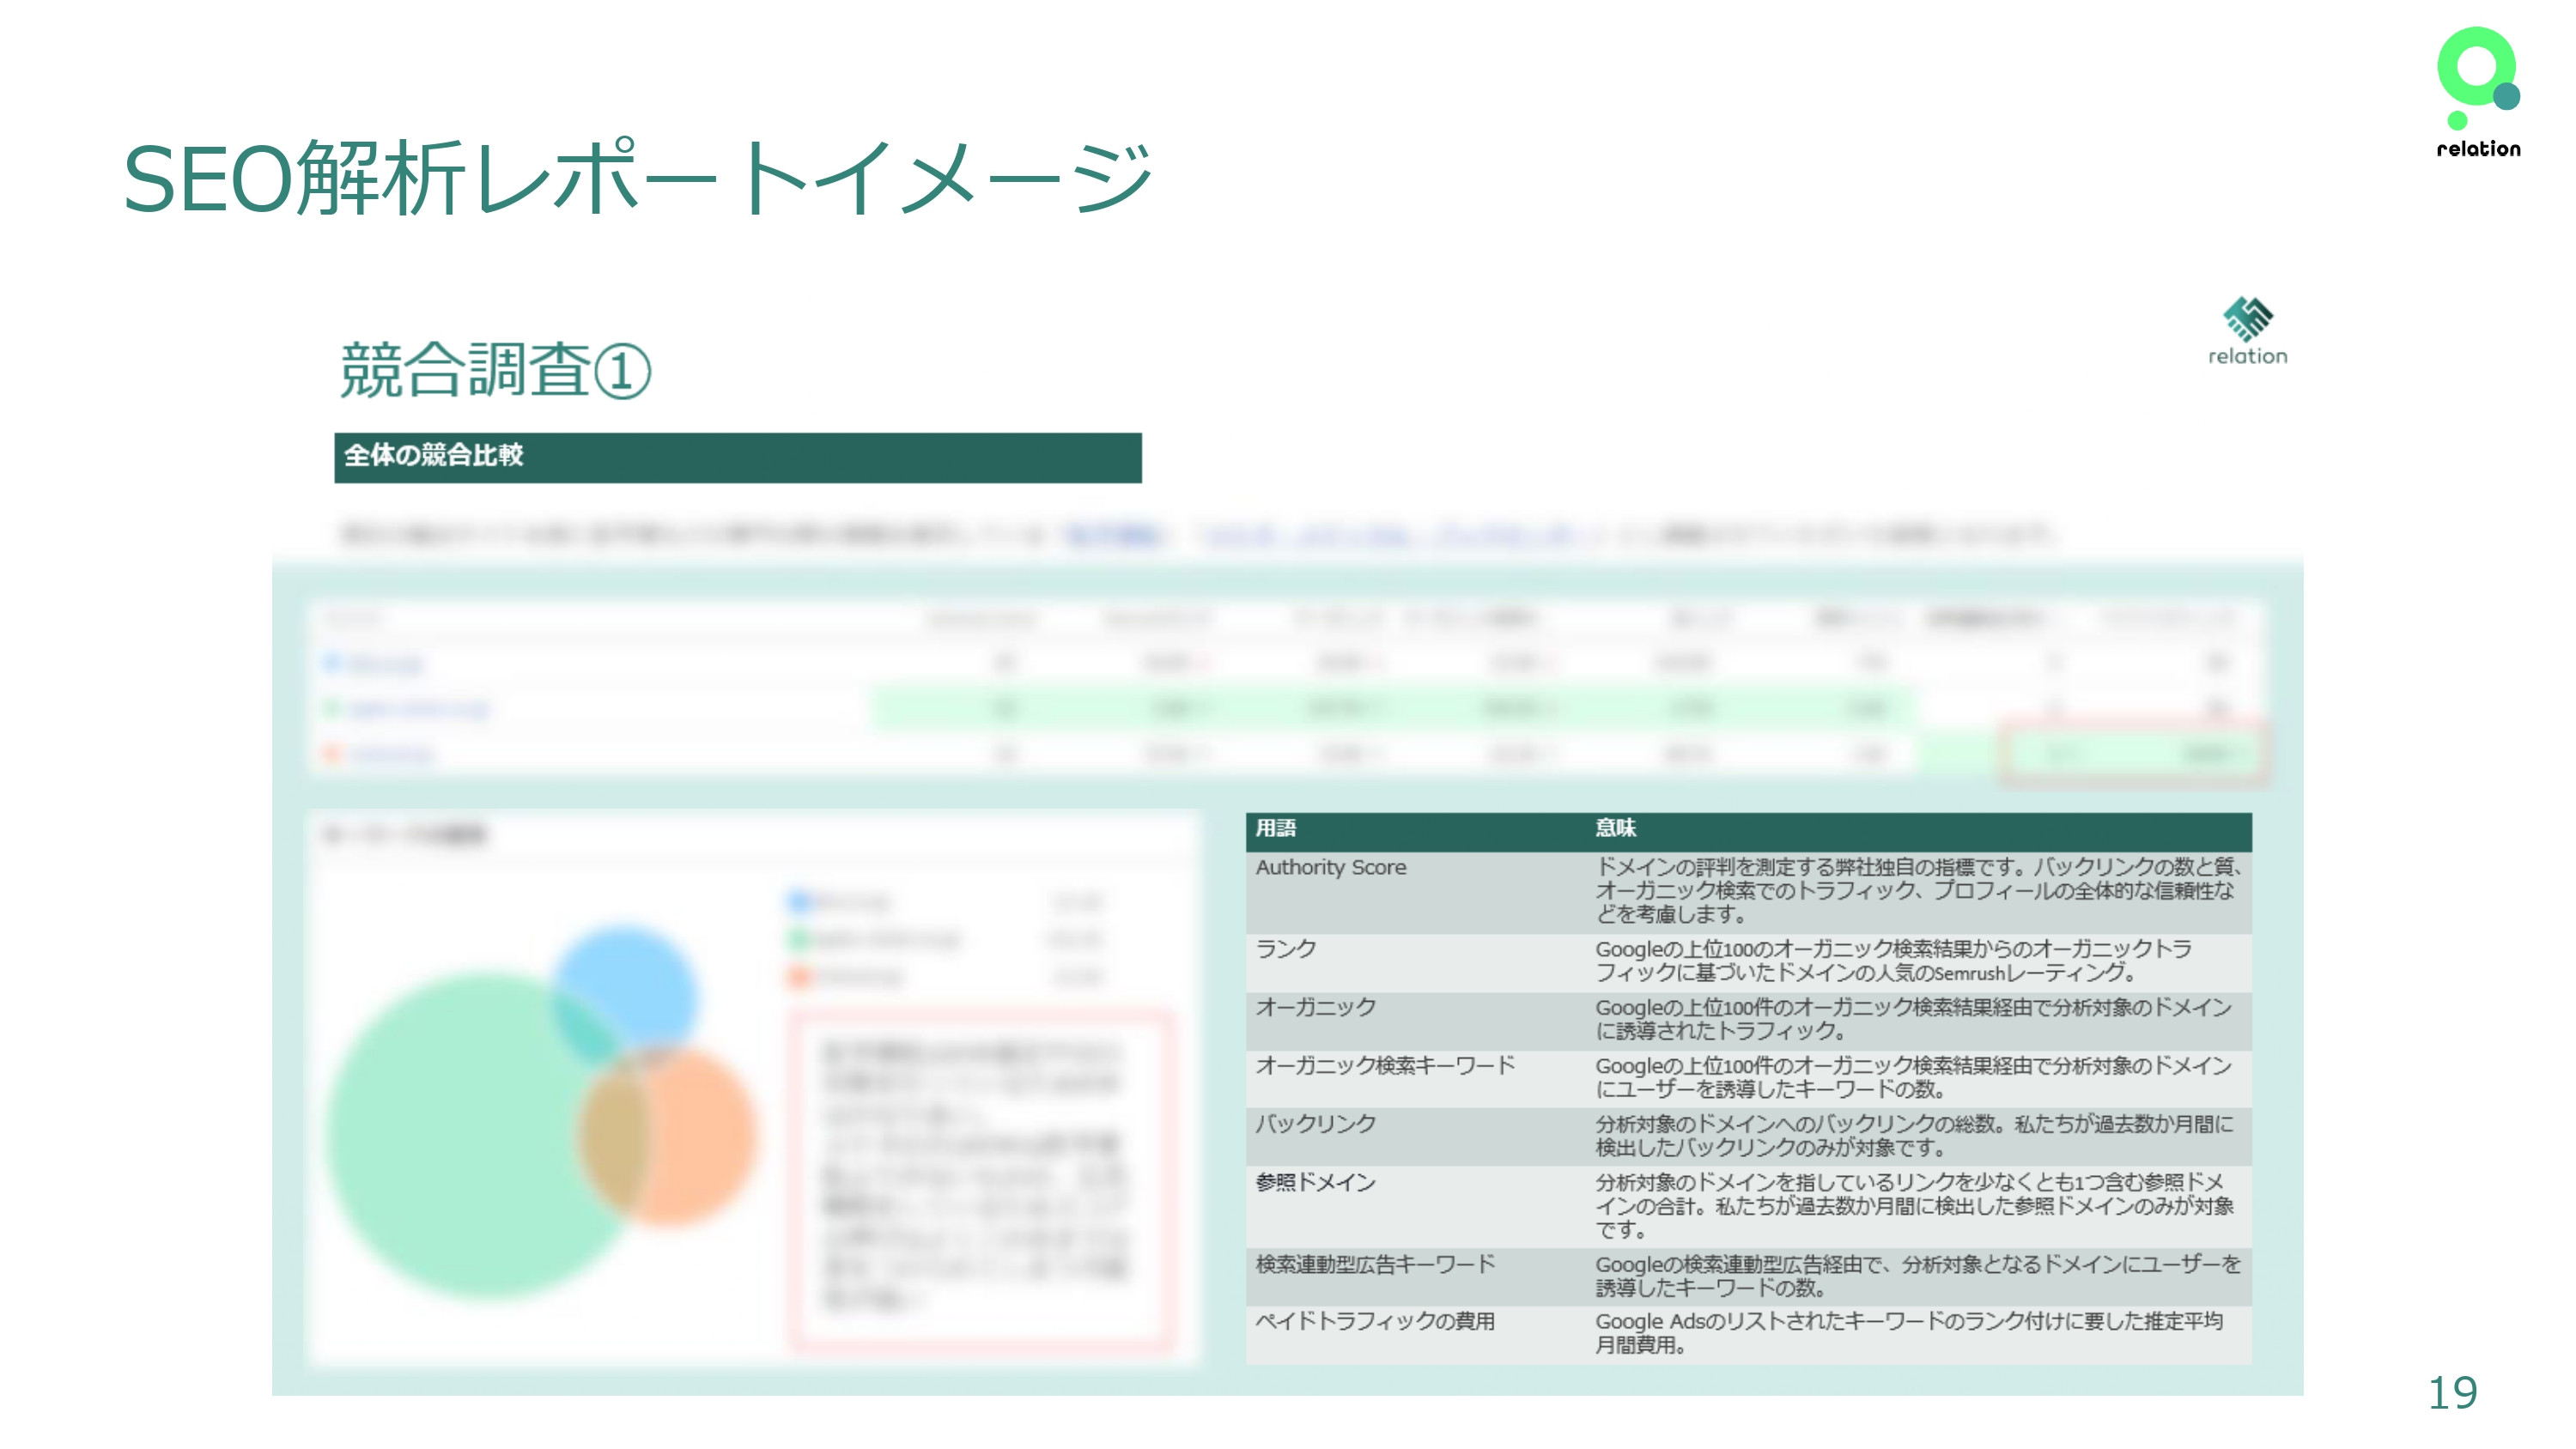Screen dimensions: 2576x1449
Task: Click the blue marker beside the first competitor row
Action: pyautogui.click(x=333, y=663)
